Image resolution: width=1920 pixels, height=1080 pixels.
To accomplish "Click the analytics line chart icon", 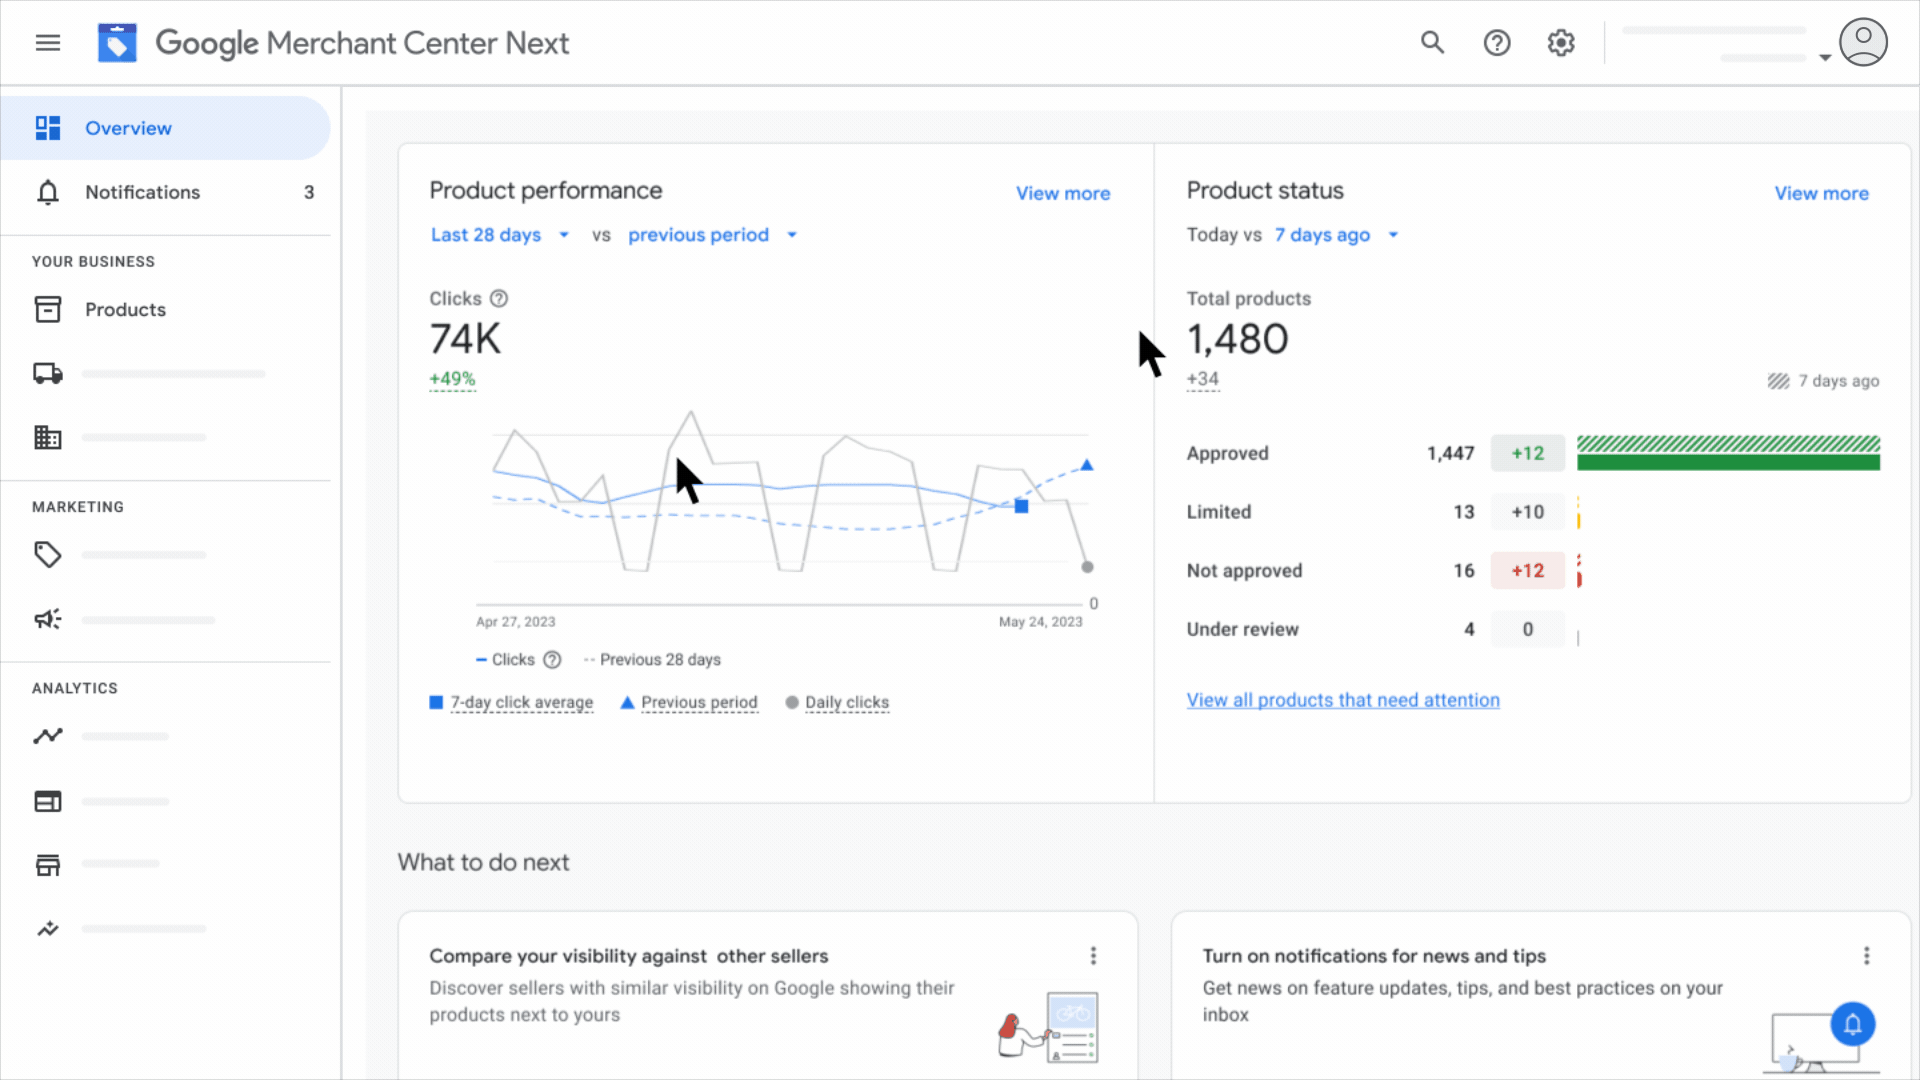I will tap(48, 736).
